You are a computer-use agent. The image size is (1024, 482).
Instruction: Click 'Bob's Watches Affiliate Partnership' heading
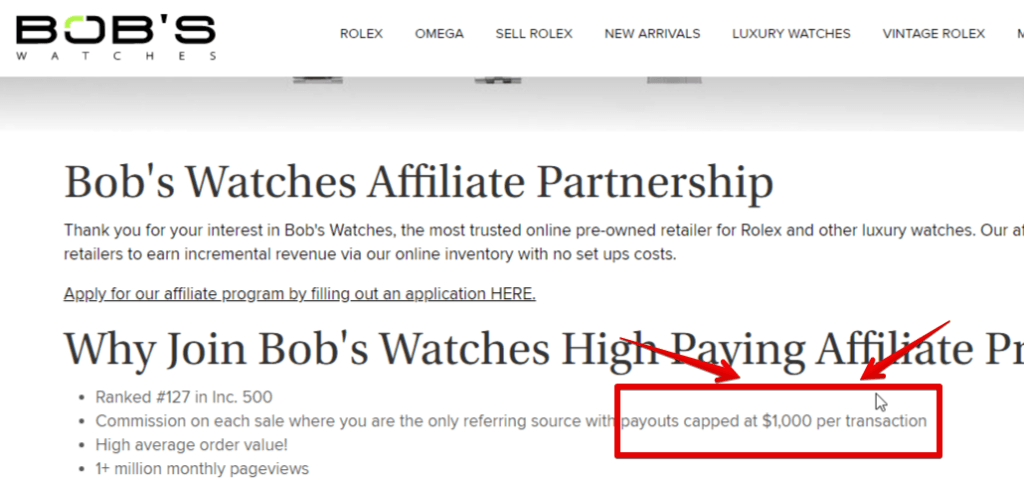tap(419, 182)
